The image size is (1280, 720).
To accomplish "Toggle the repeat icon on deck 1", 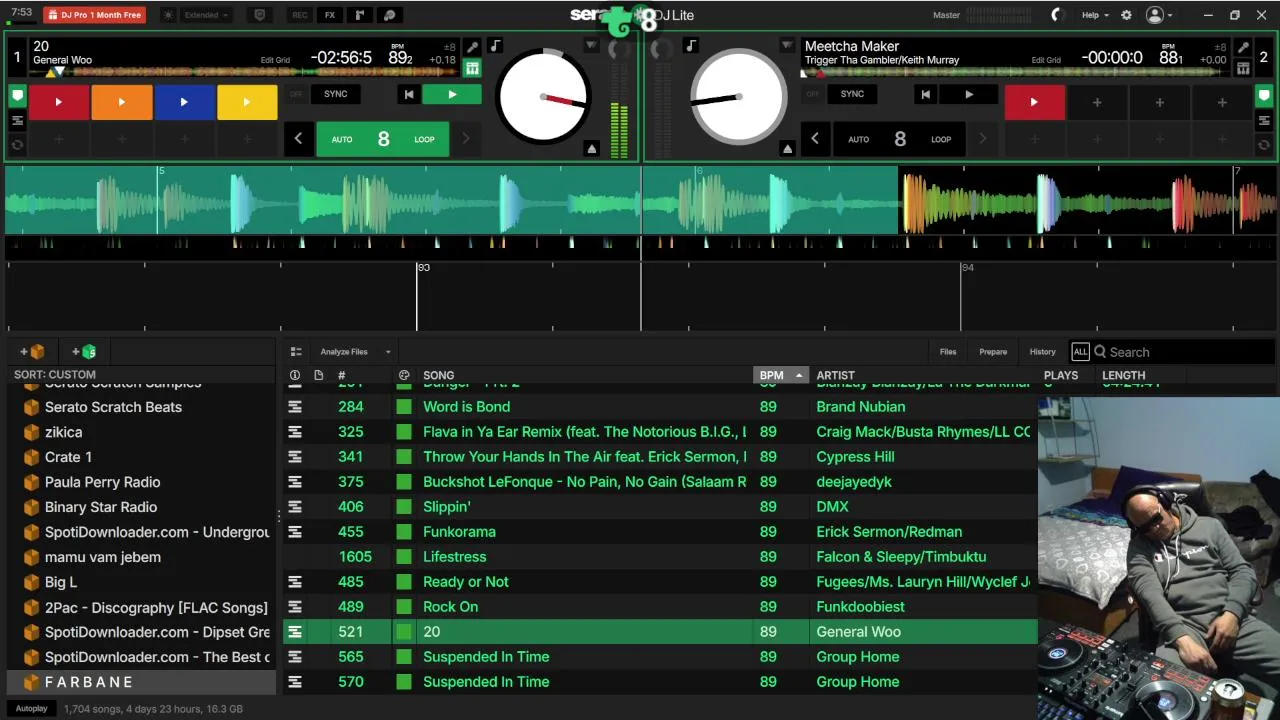I will (17, 145).
